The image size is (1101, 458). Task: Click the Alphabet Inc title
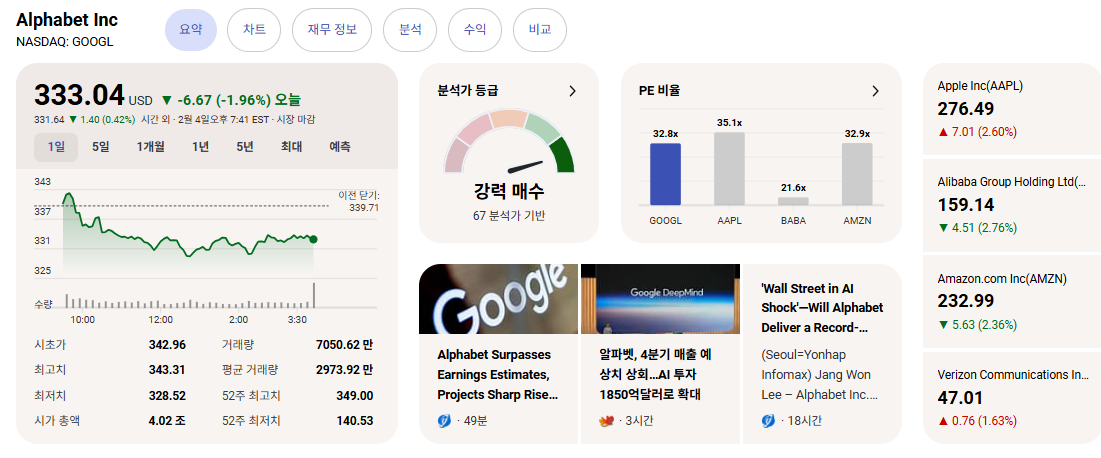click(x=67, y=20)
